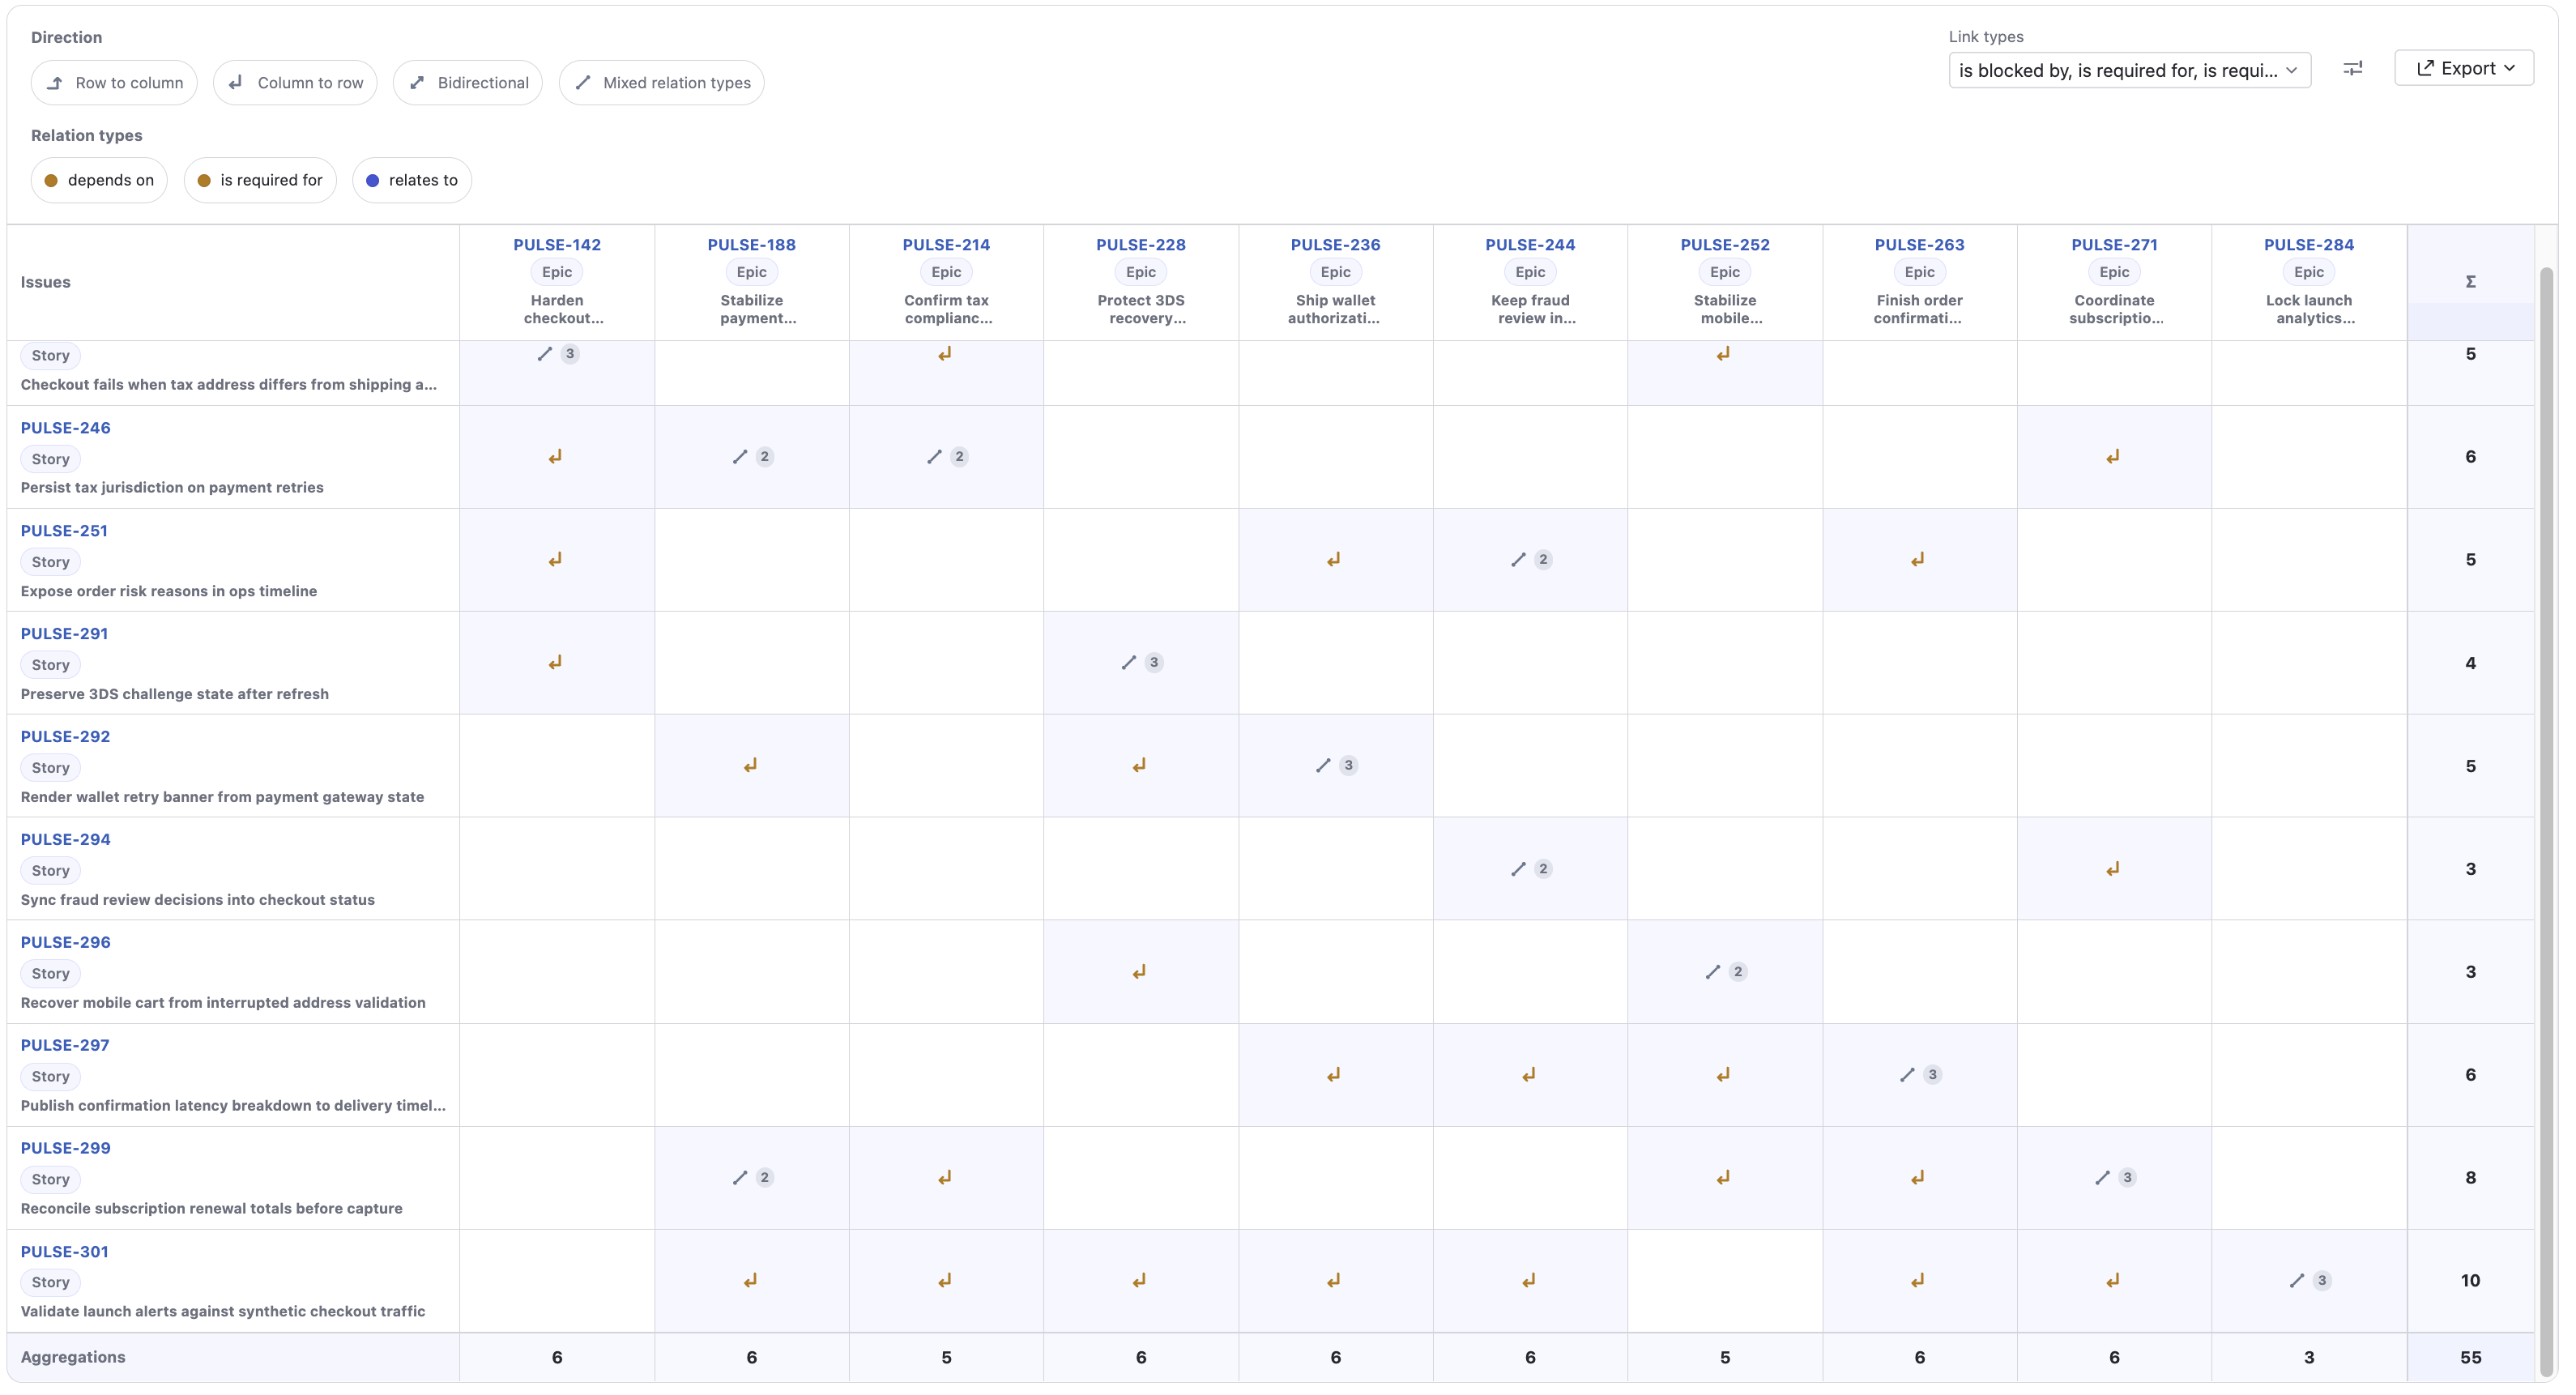Image resolution: width=2576 pixels, height=1395 pixels.
Task: Switch direction to Column to row
Action: click(x=295, y=82)
